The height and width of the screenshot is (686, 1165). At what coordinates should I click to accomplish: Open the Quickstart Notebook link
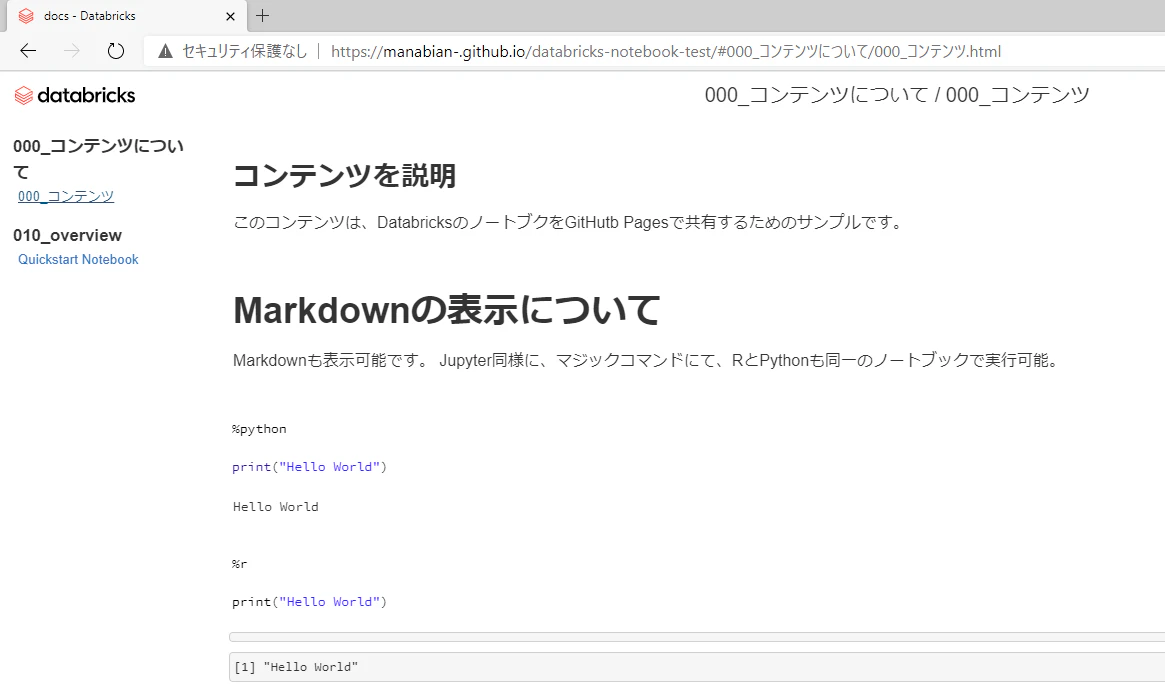(78, 259)
